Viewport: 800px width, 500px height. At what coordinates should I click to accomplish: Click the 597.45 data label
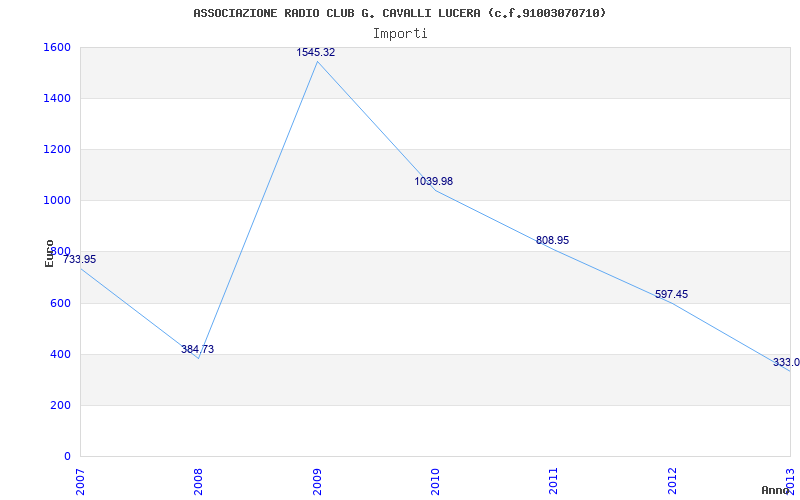click(671, 294)
